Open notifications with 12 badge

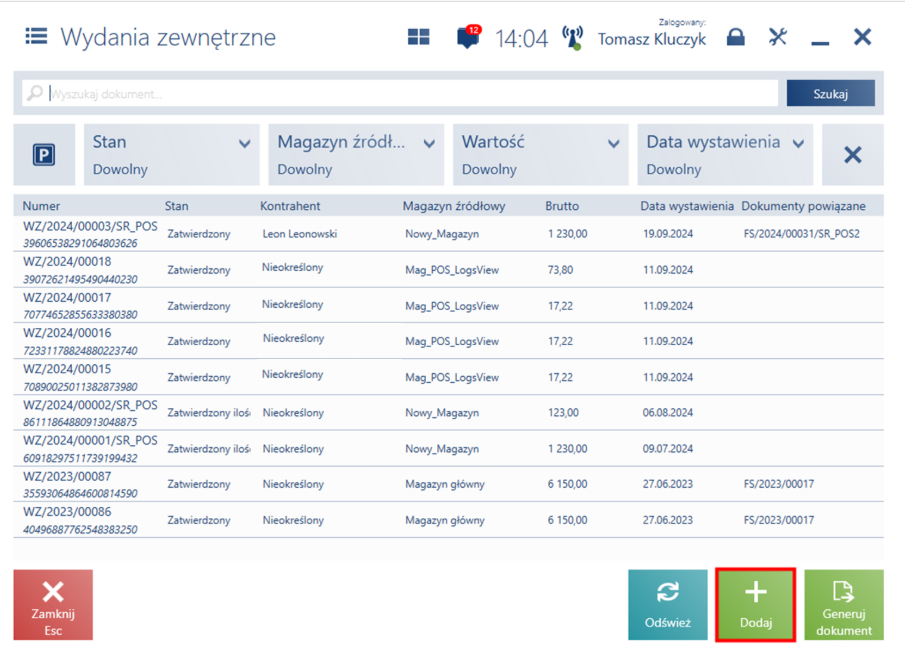pos(467,38)
